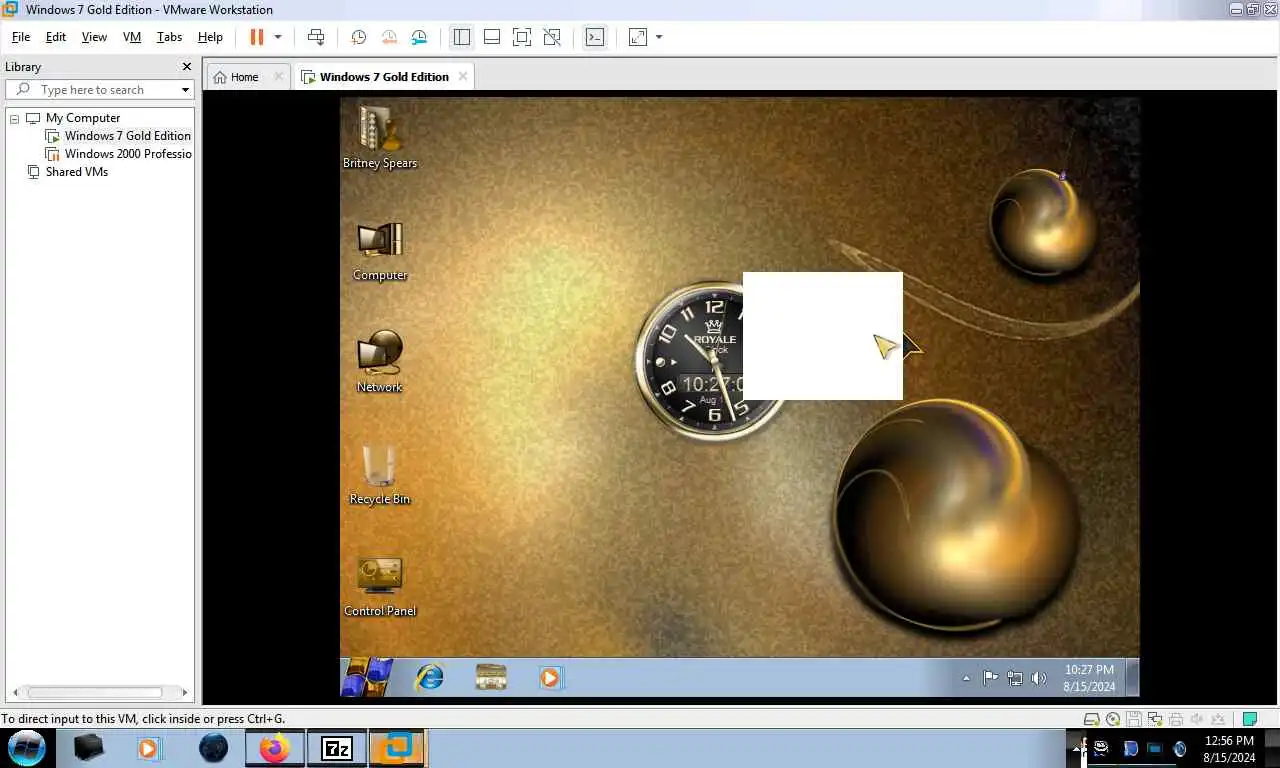The image size is (1280, 768).
Task: Toggle the console view icon
Action: (595, 37)
